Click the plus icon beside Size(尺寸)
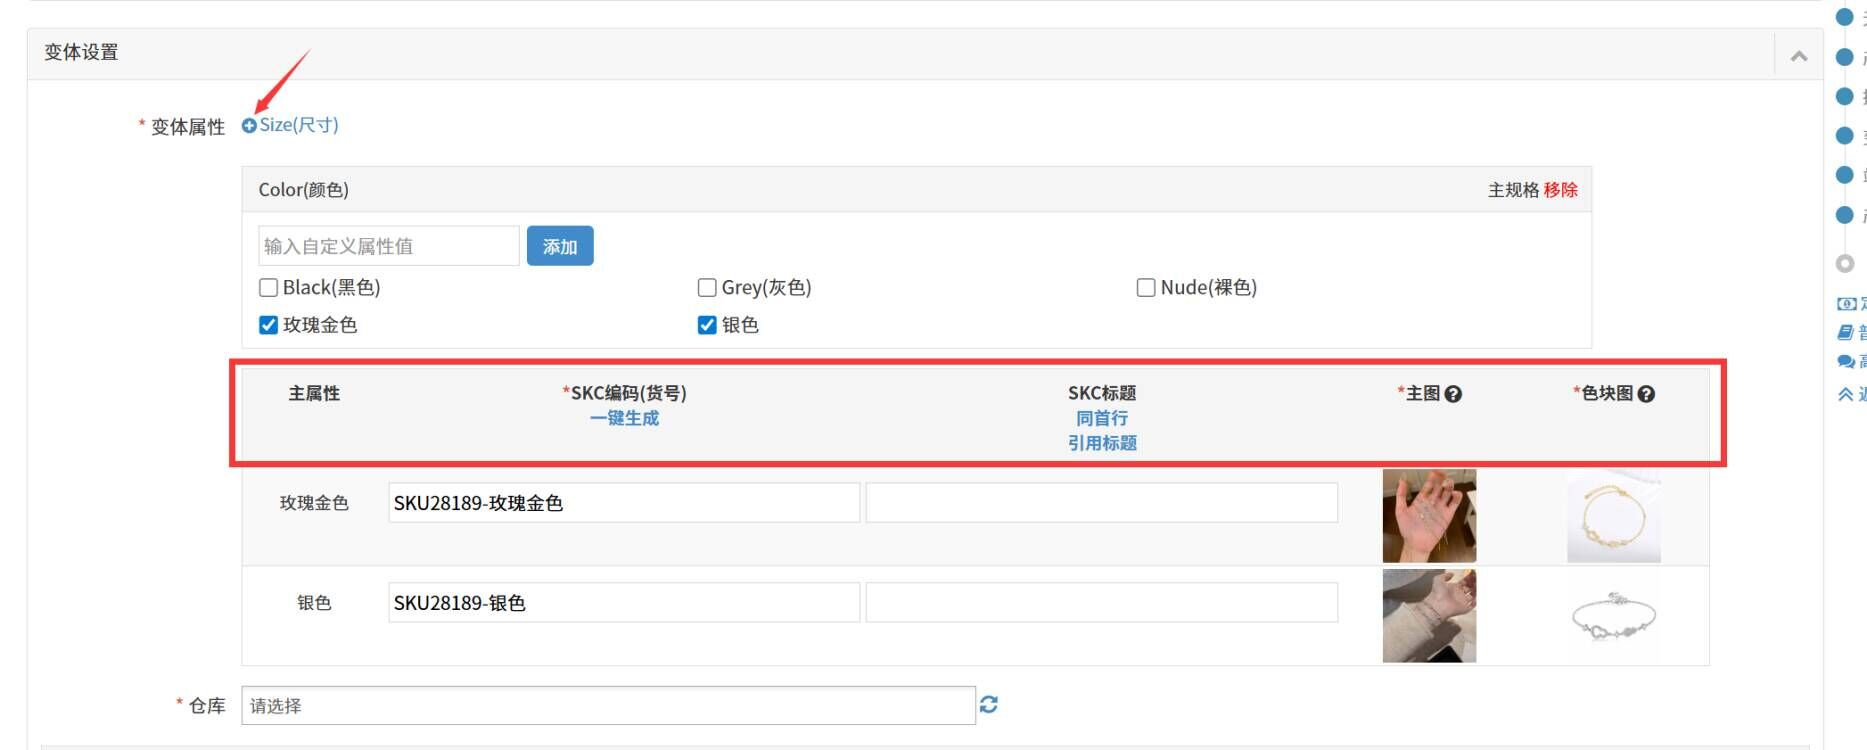This screenshot has height=750, width=1867. [x=249, y=126]
